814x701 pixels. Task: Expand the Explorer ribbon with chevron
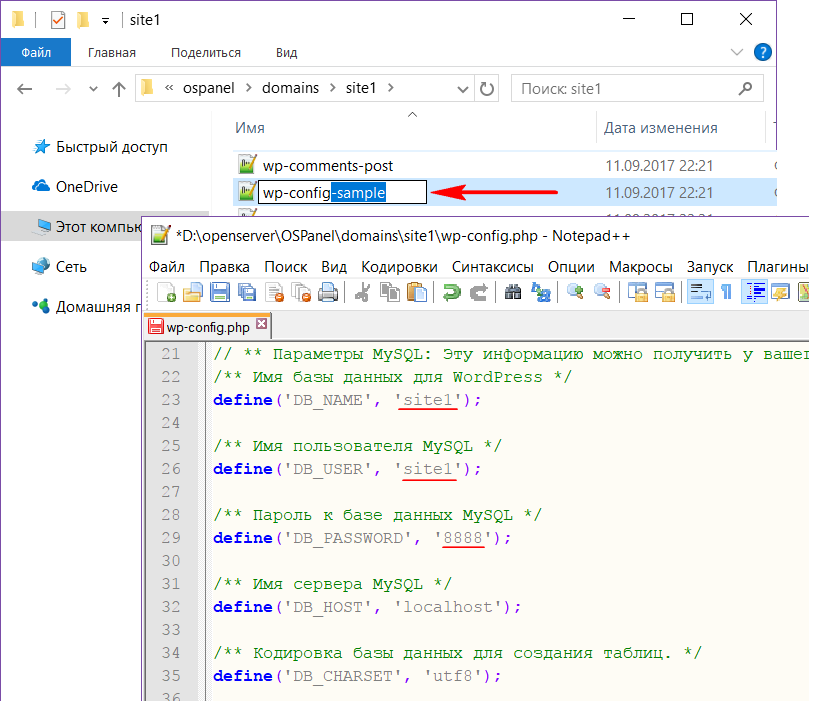point(737,52)
